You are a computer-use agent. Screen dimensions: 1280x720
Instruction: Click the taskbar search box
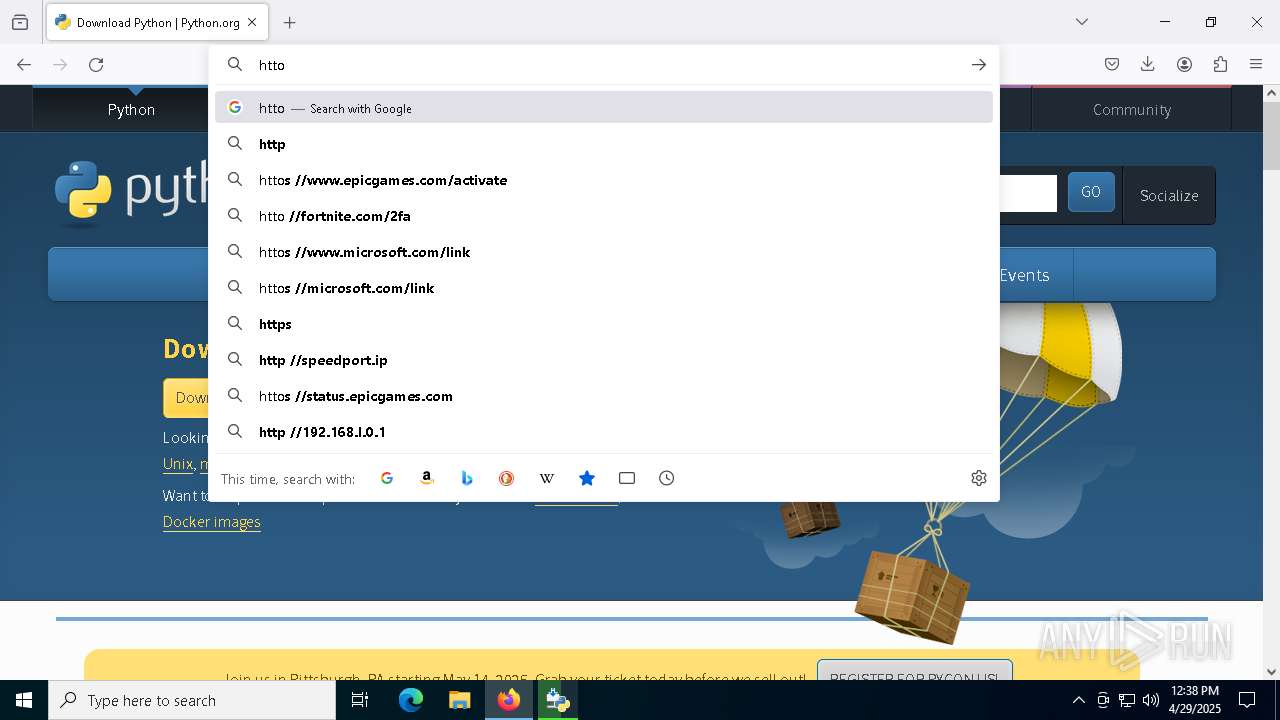tap(192, 700)
